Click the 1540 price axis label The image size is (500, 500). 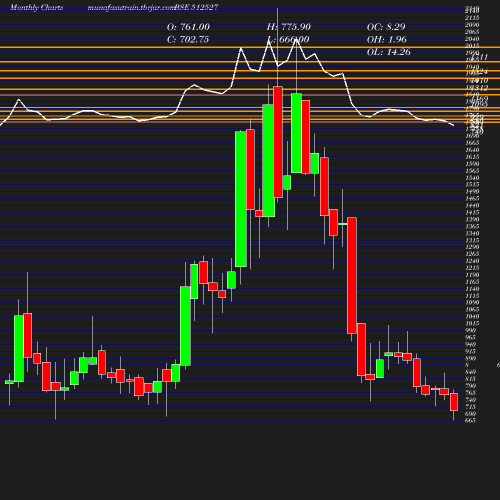(x=472, y=178)
